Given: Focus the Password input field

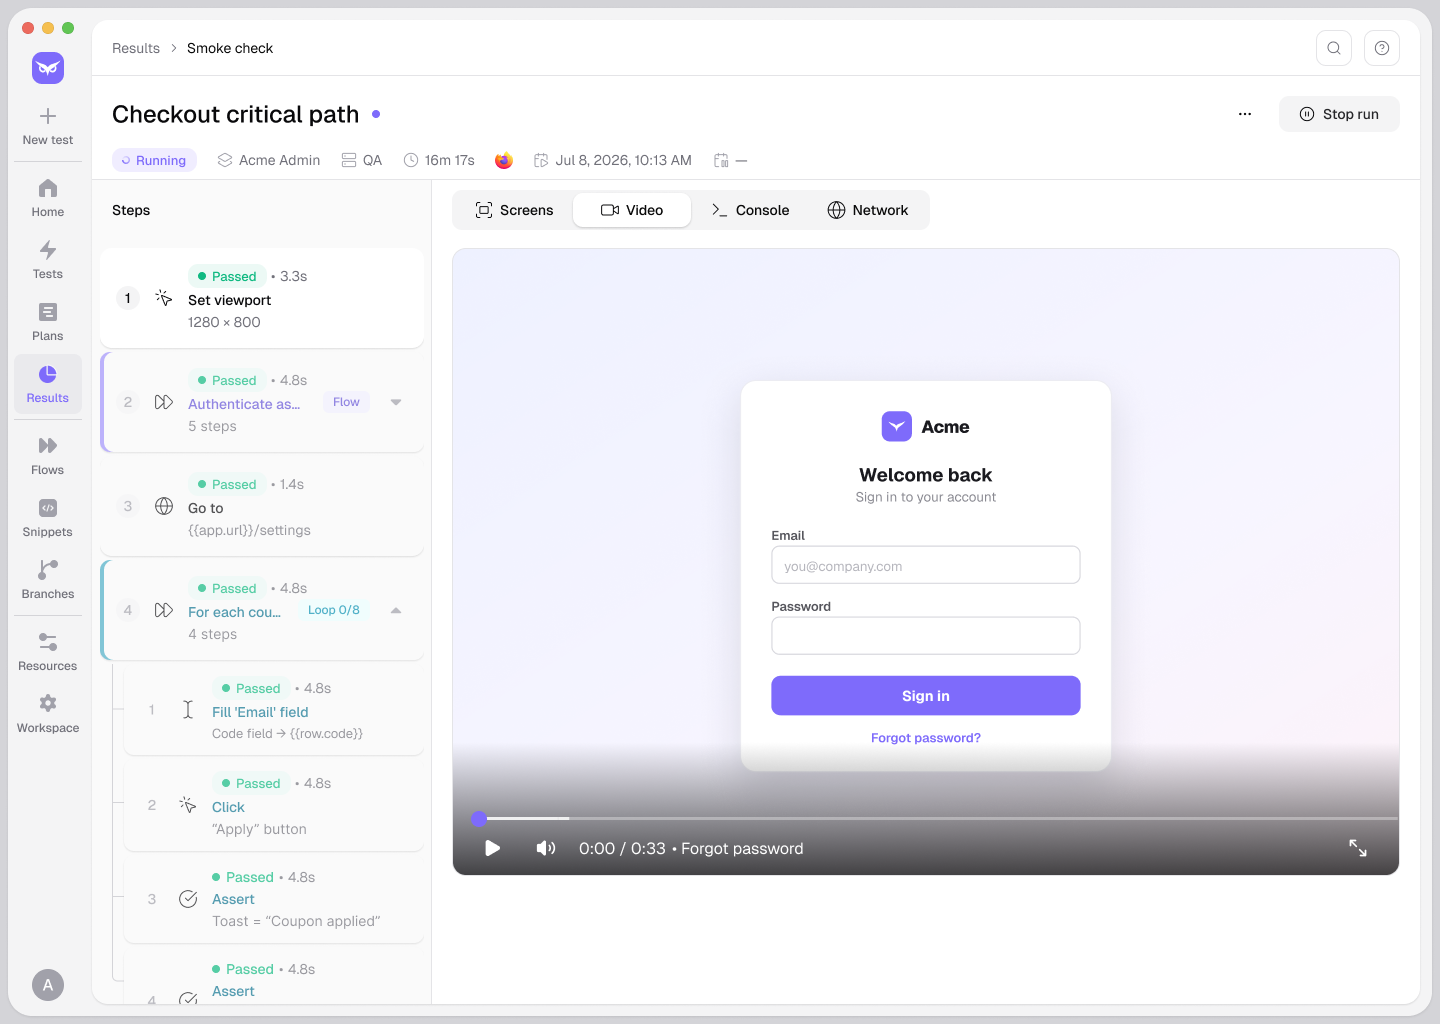Looking at the screenshot, I should pyautogui.click(x=926, y=636).
